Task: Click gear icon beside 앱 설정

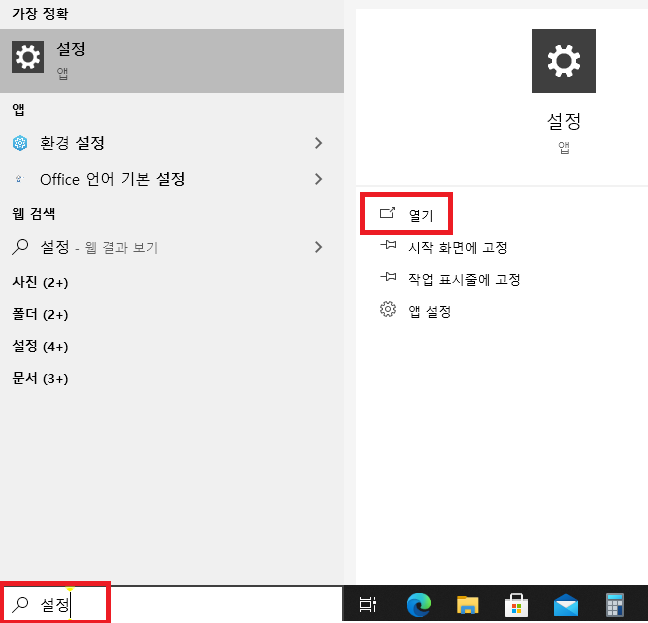Action: click(x=388, y=309)
